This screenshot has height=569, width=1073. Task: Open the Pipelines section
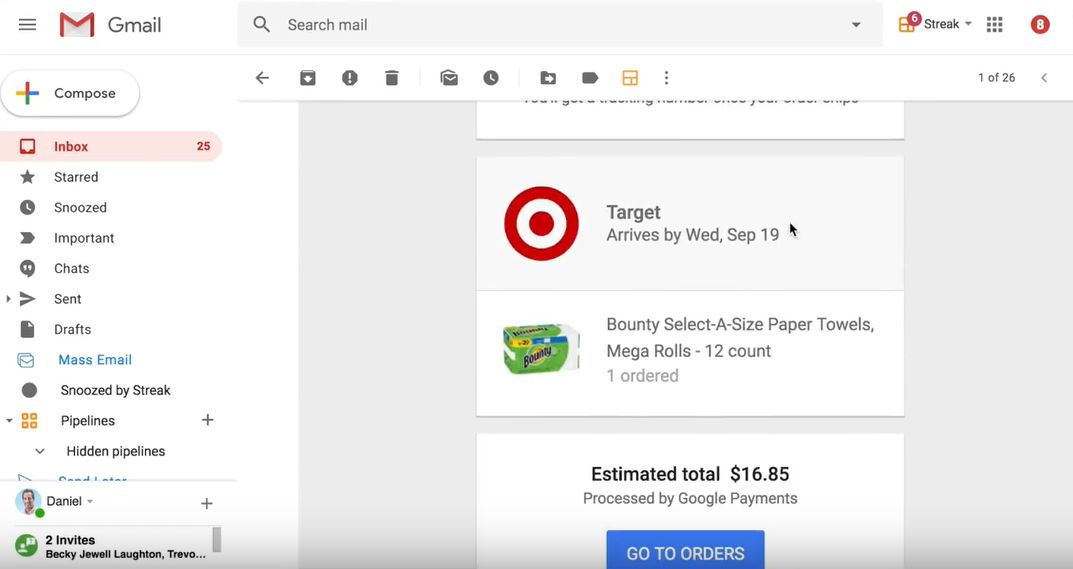88,420
